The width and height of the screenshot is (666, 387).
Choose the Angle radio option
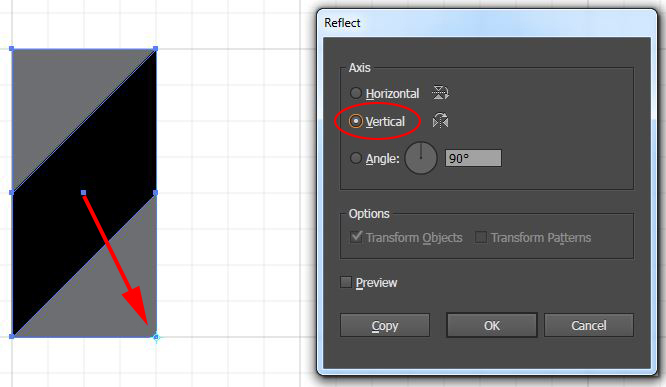(x=356, y=158)
